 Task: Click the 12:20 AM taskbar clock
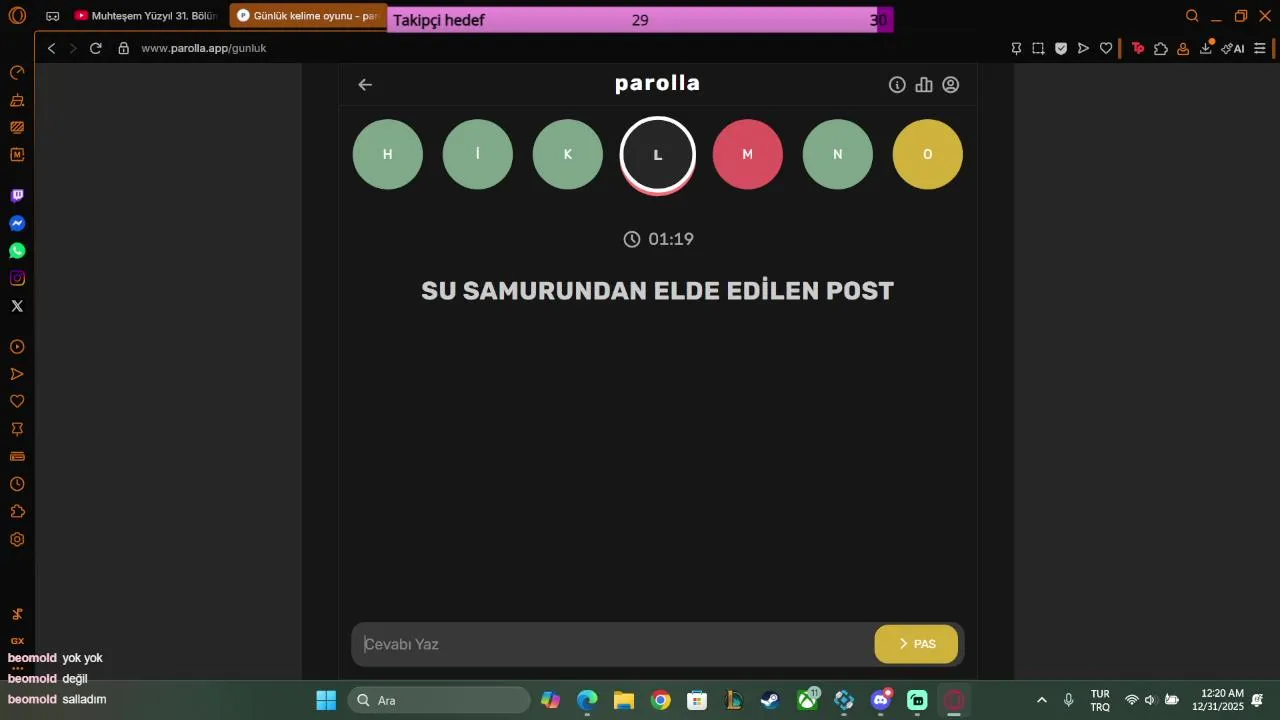point(1218,700)
